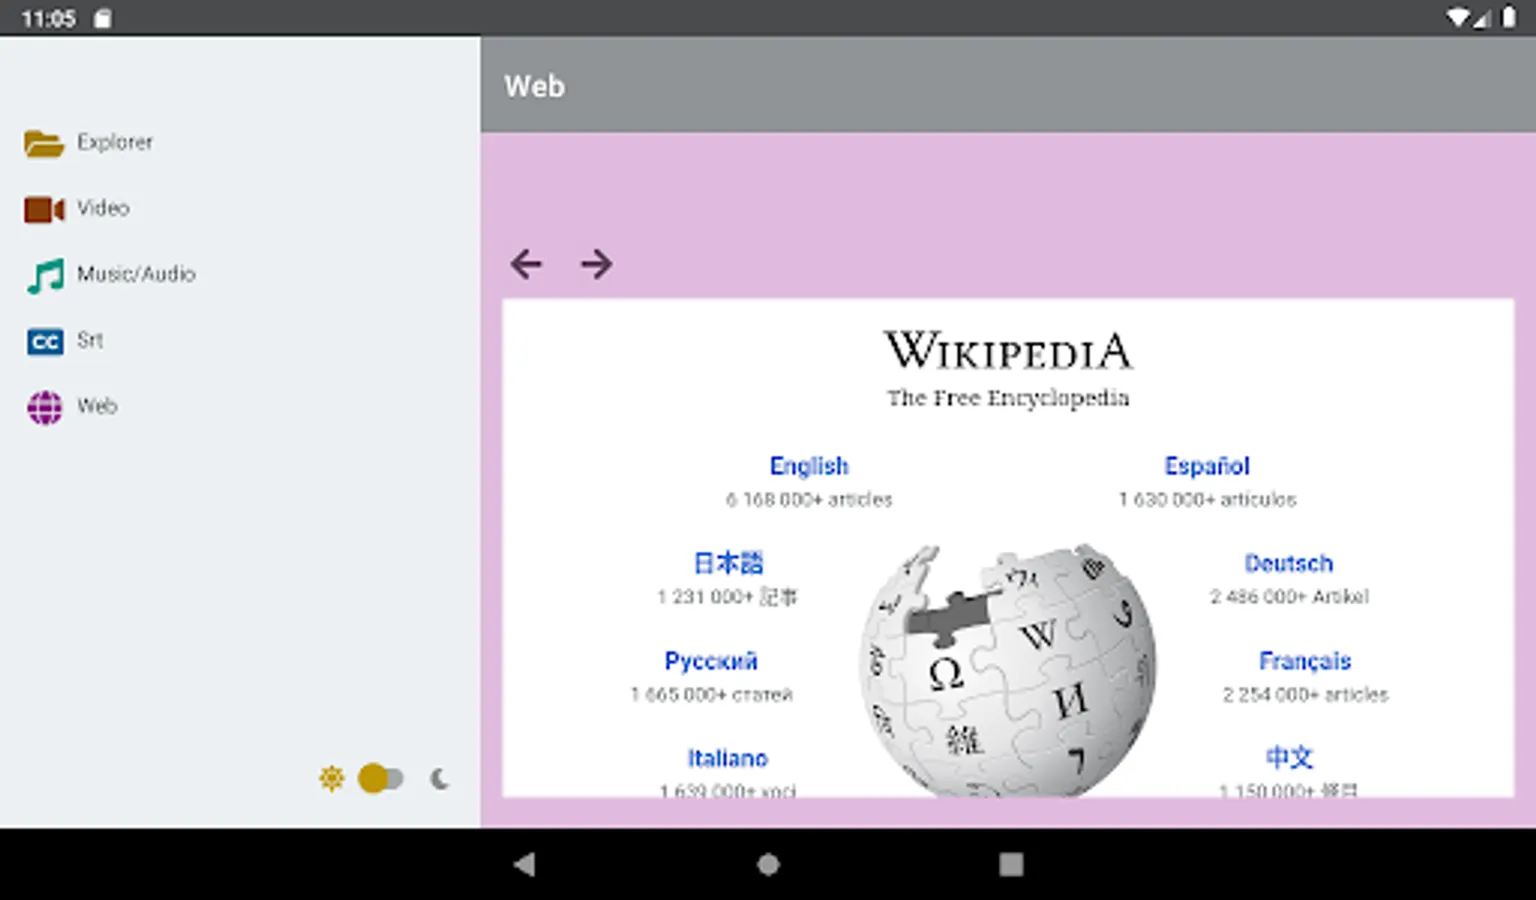Click the sun light-mode icon
Screen dimensions: 1536x900
(x=332, y=778)
